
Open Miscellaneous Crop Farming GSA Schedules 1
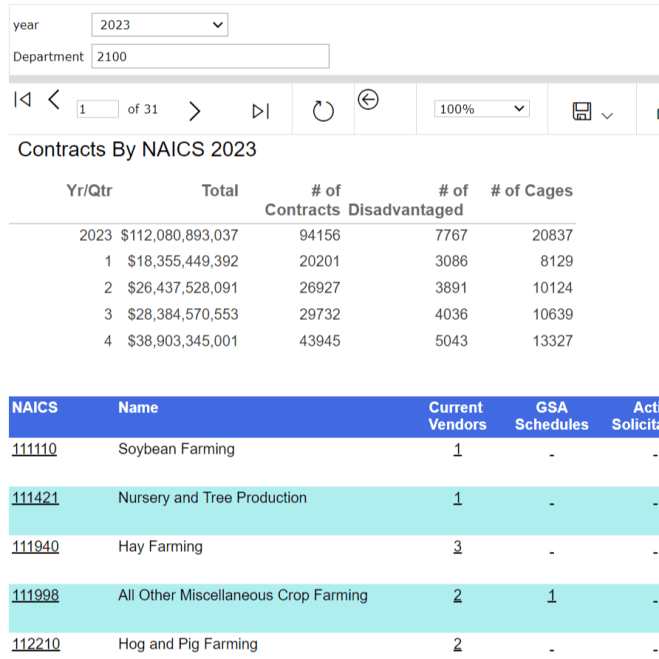click(x=552, y=596)
